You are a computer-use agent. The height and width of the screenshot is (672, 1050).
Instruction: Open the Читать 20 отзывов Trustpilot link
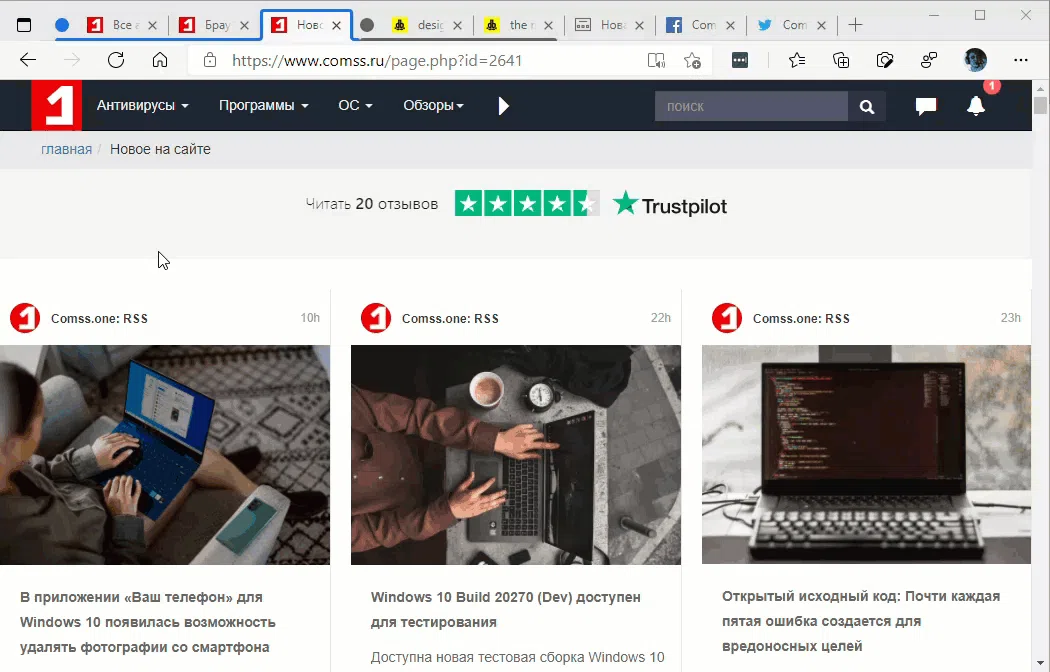click(371, 202)
